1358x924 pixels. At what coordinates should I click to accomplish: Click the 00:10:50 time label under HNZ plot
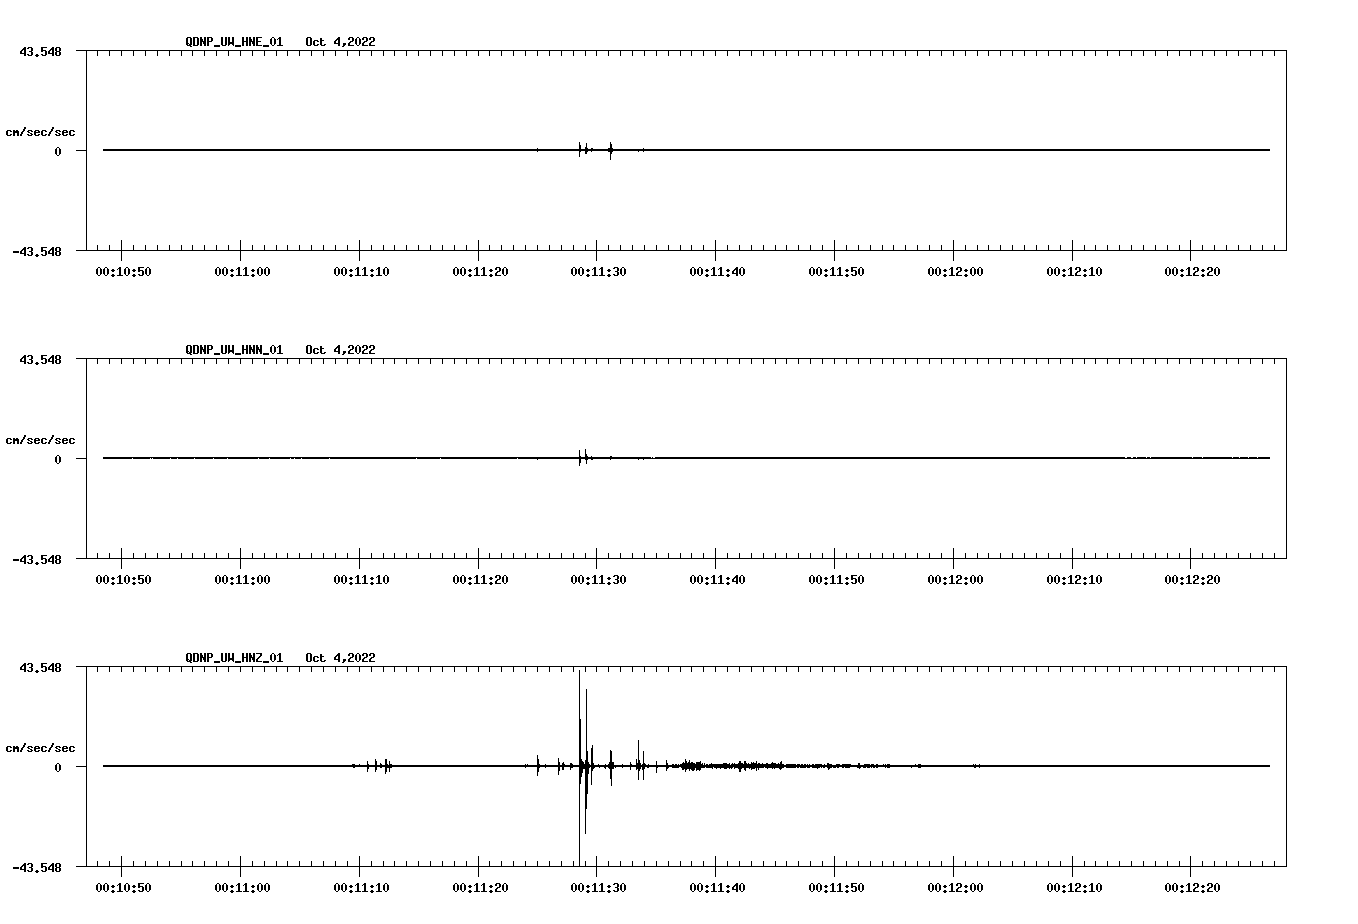124,888
